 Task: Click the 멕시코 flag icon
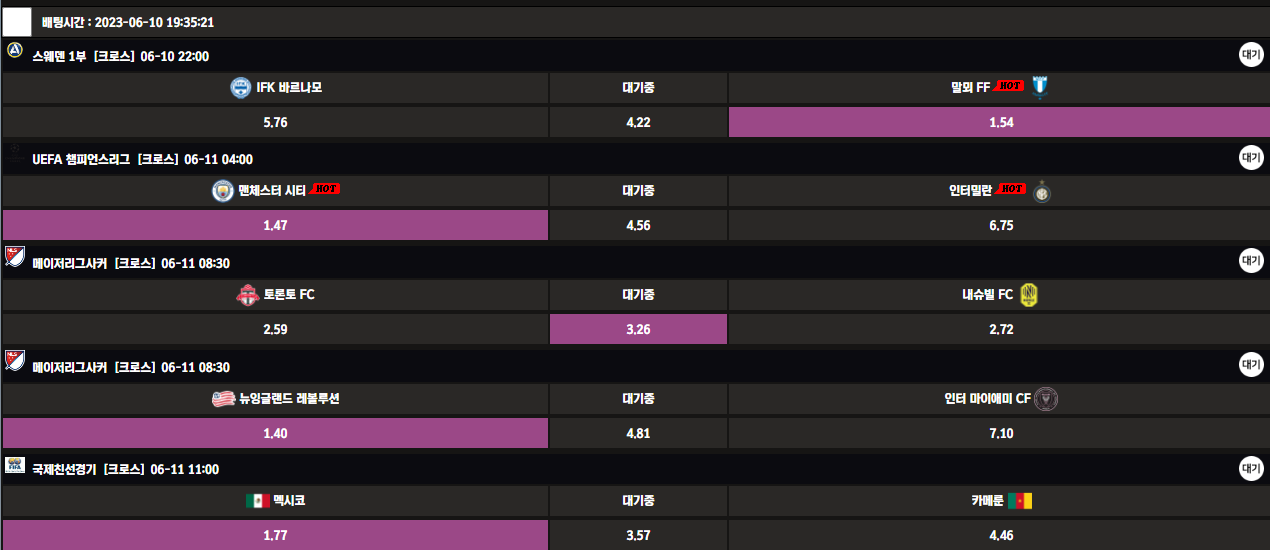(257, 501)
